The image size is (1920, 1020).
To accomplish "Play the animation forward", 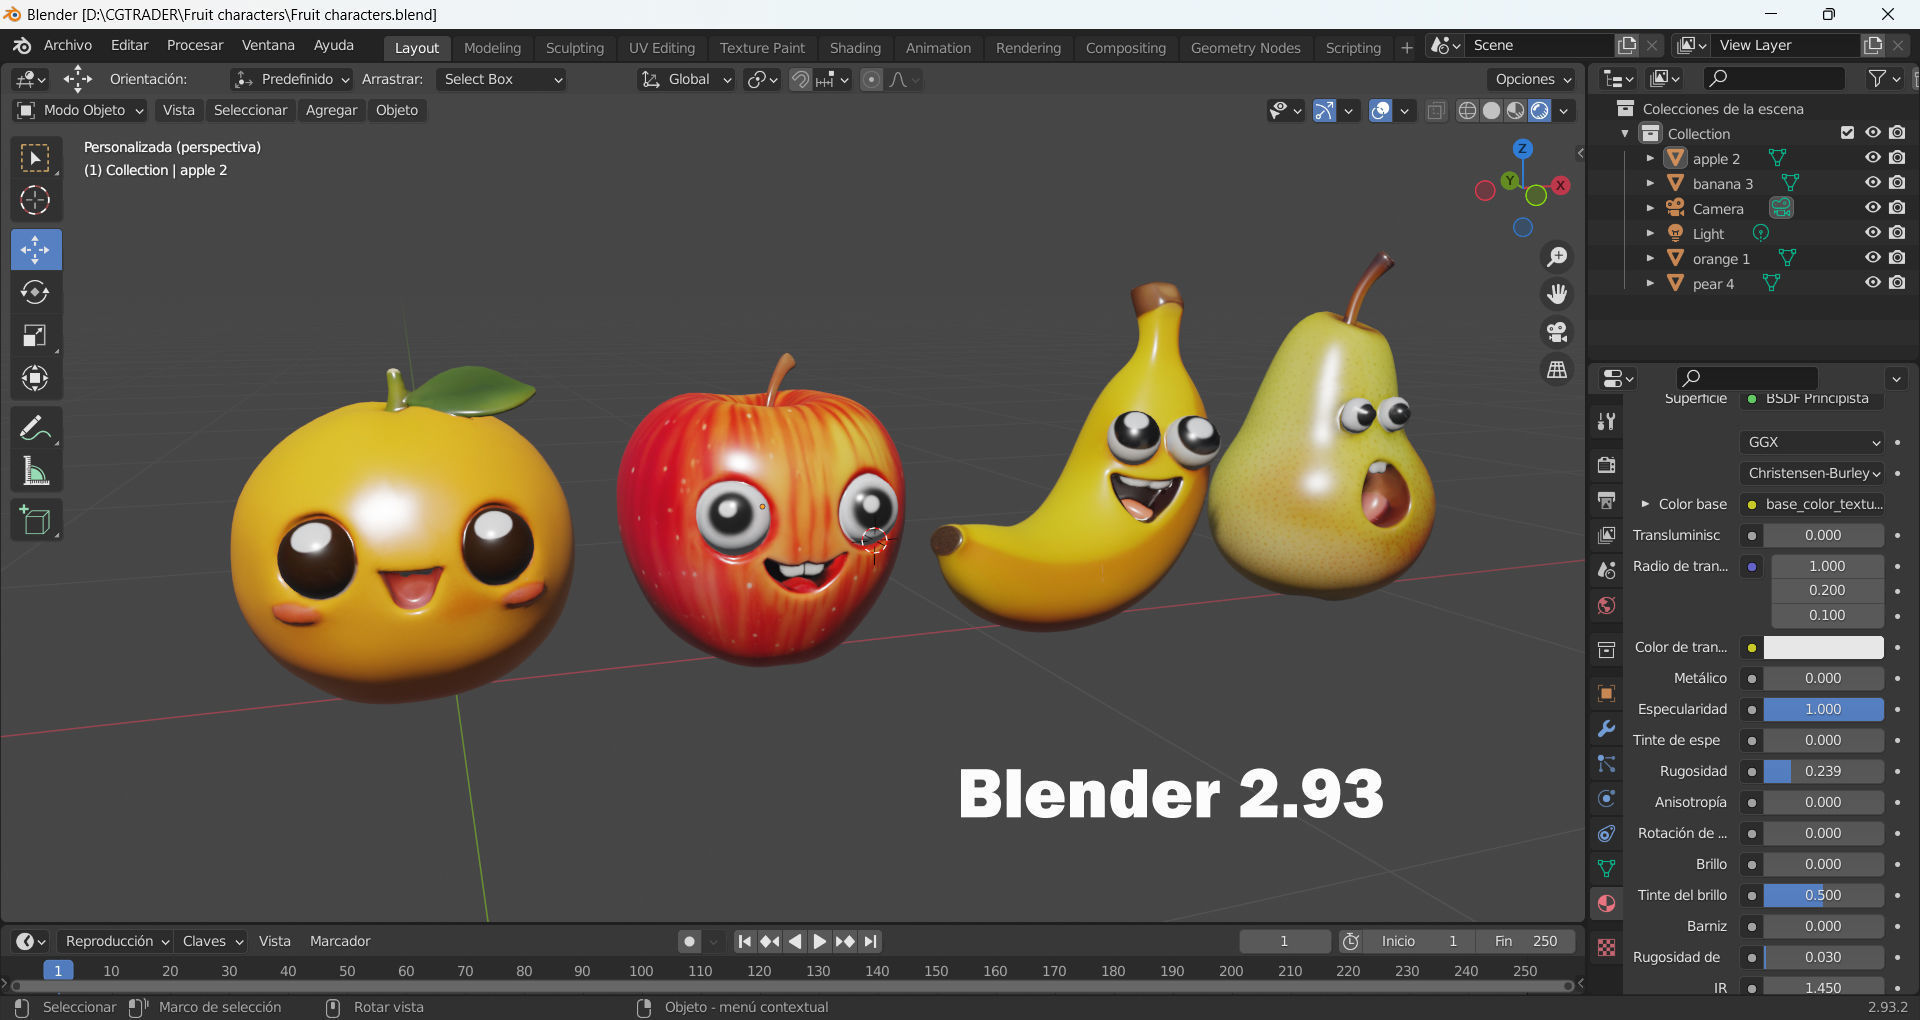I will pyautogui.click(x=819, y=941).
